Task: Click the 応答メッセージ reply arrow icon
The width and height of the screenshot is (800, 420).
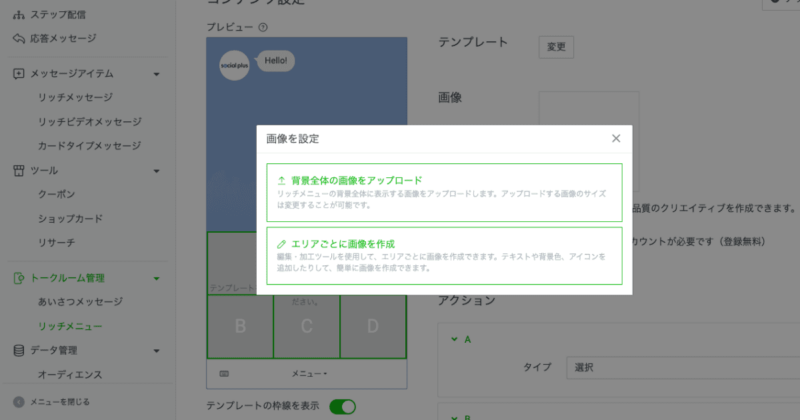Action: (19, 39)
